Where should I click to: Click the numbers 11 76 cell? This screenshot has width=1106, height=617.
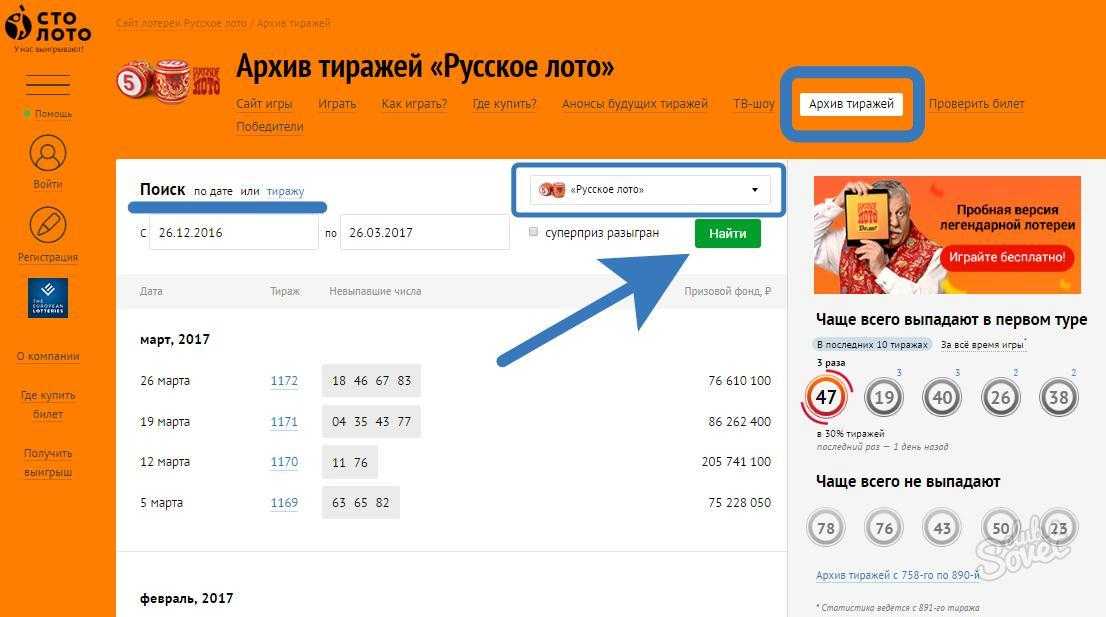(350, 463)
